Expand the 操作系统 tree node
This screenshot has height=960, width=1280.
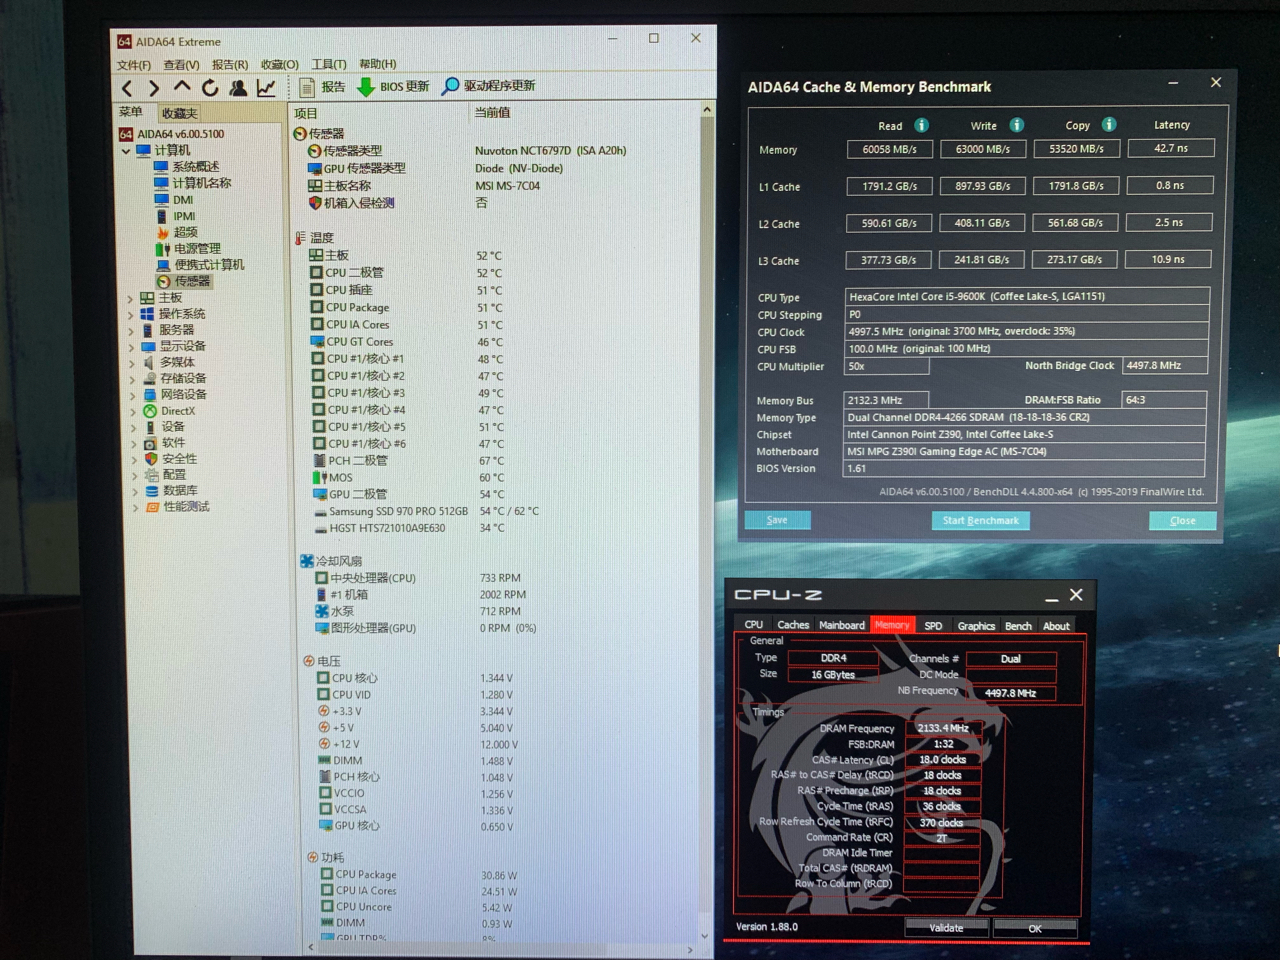[x=130, y=314]
